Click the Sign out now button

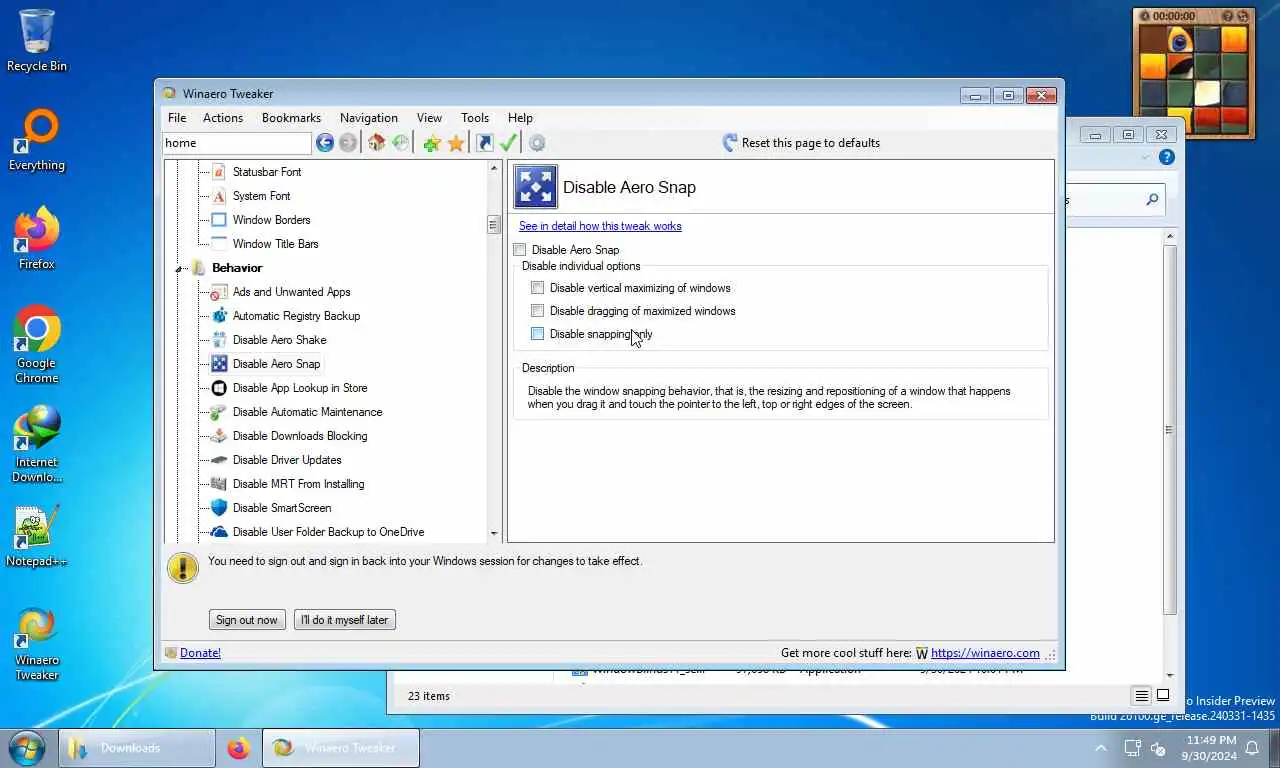pyautogui.click(x=247, y=620)
